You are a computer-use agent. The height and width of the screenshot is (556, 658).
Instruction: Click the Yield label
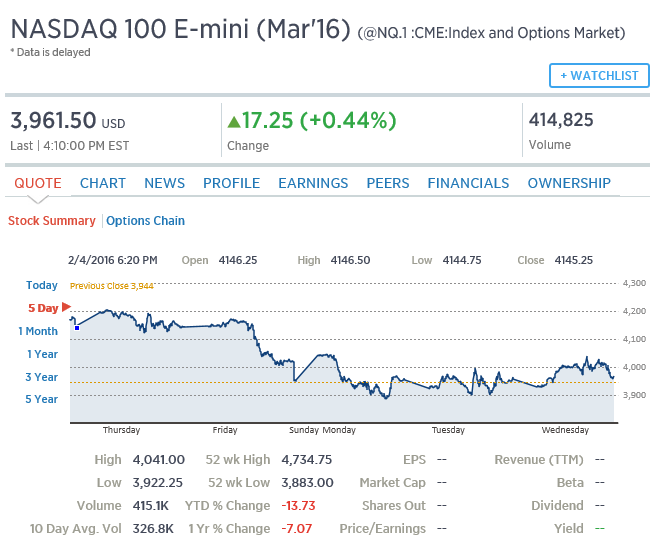coord(569,529)
